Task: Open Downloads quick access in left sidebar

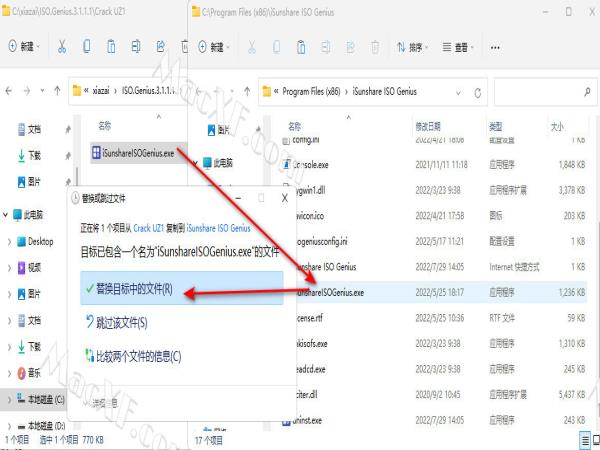Action: click(29, 155)
